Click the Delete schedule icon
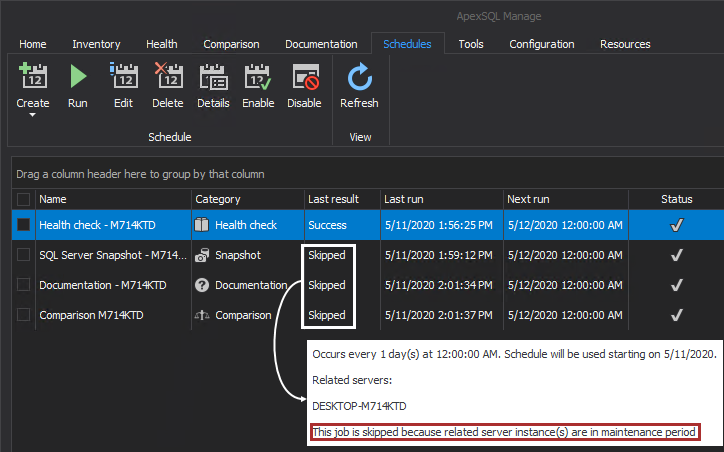This screenshot has width=724, height=452. [x=169, y=76]
